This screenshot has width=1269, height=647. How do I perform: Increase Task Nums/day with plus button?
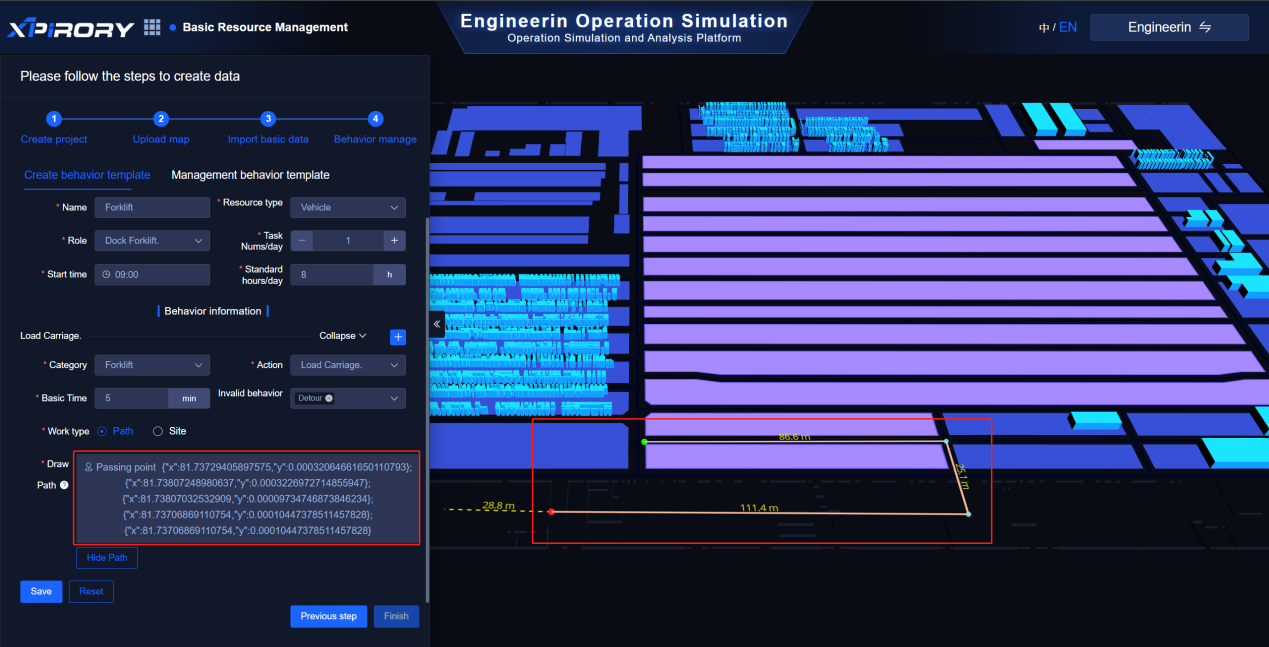[395, 241]
